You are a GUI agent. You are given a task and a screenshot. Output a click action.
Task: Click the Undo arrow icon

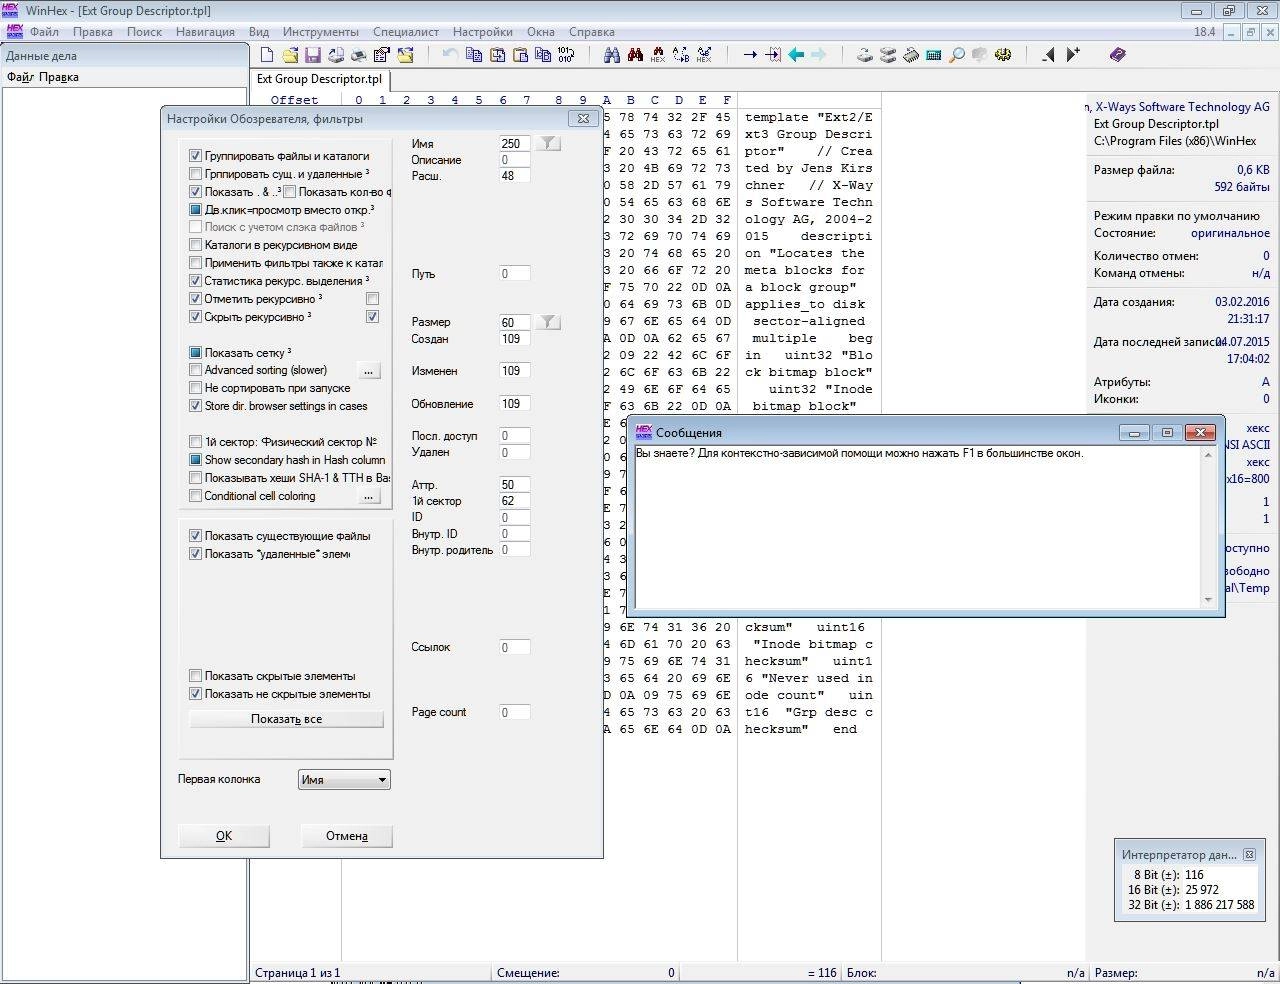pyautogui.click(x=450, y=55)
